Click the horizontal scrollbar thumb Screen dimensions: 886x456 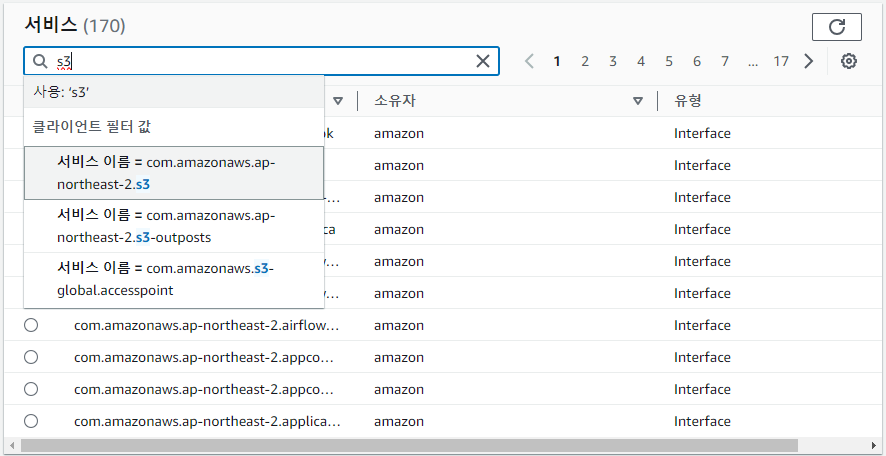409,445
